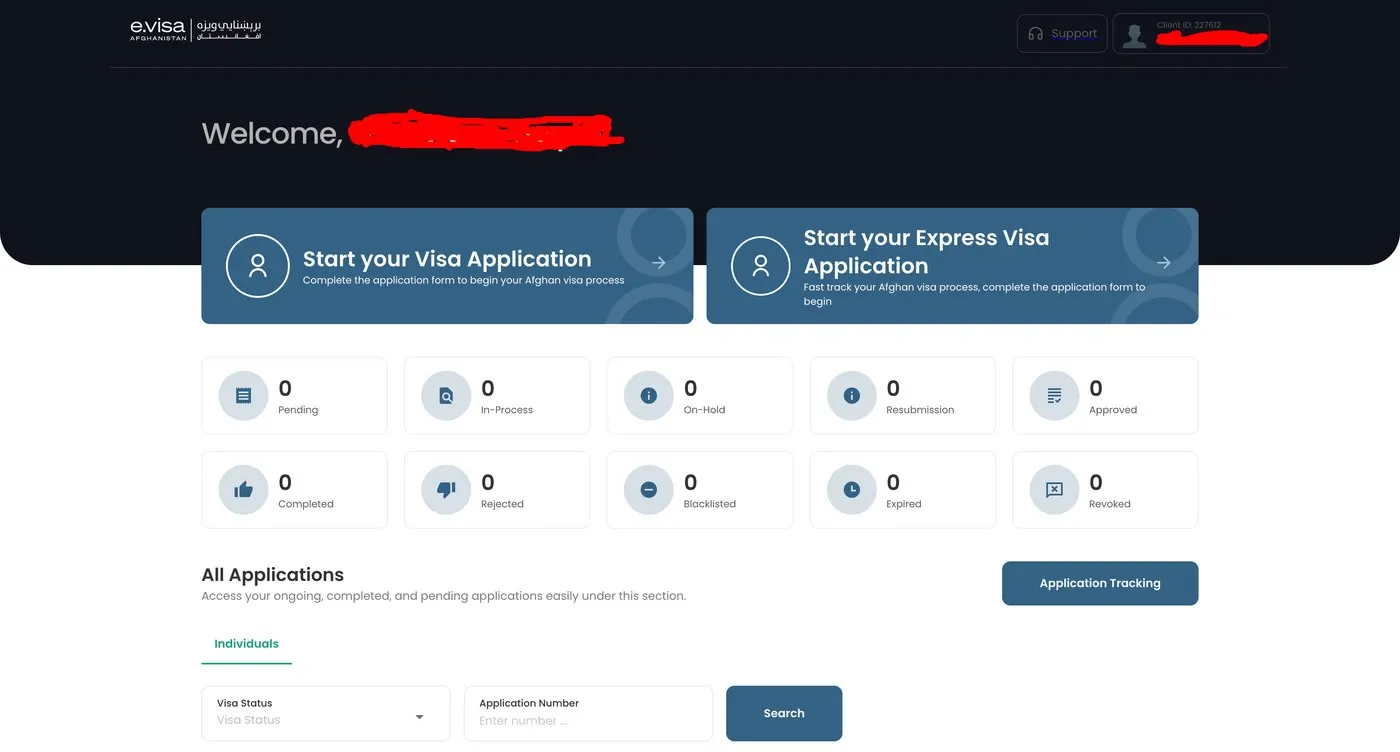The image size is (1400, 752).
Task: Click the In-Process magnifier document icon
Action: (446, 396)
